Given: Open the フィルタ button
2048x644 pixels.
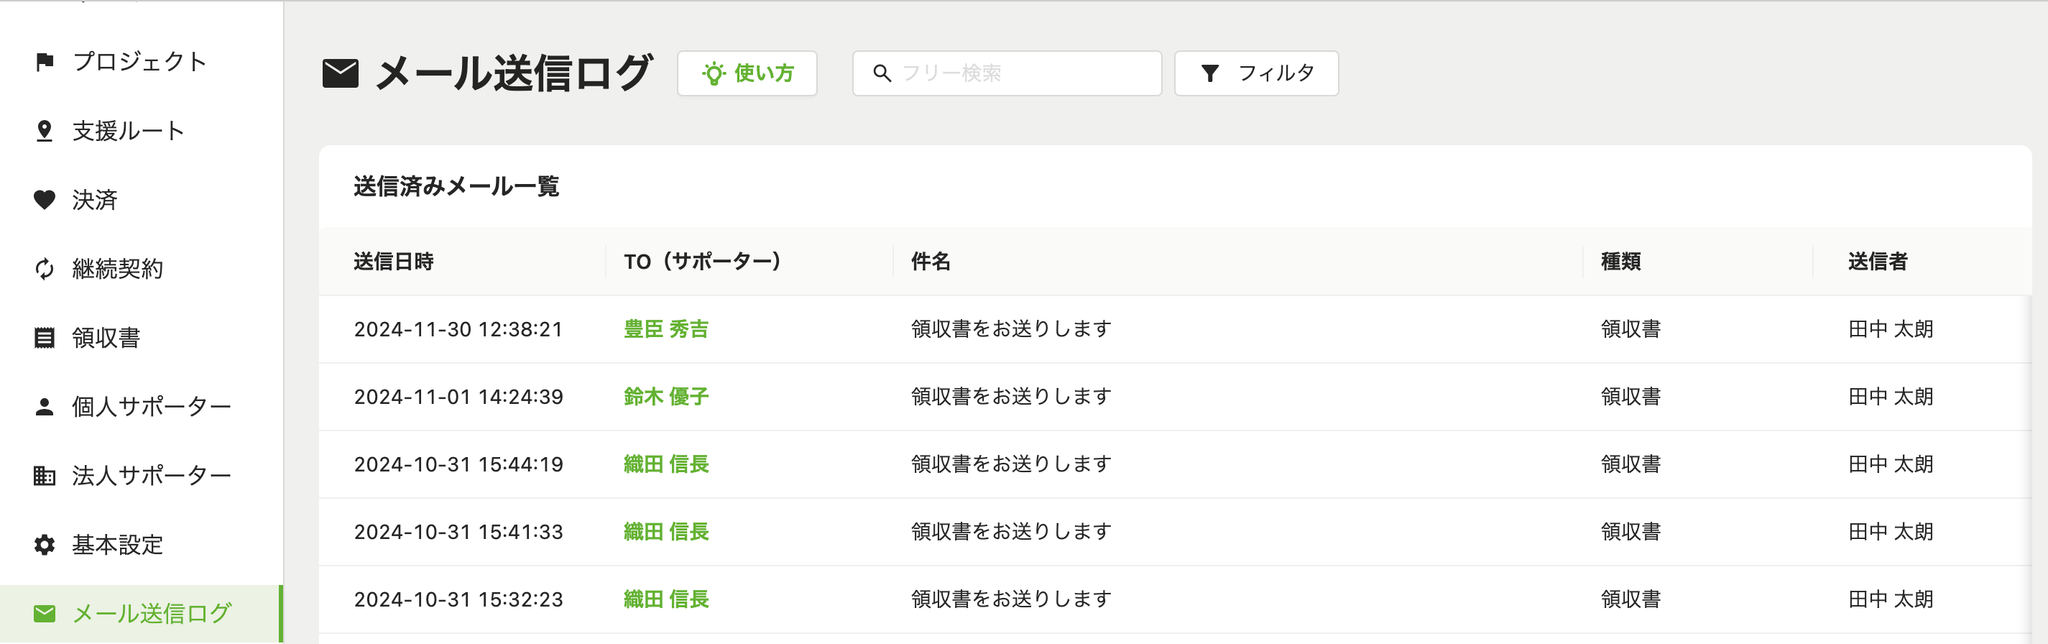Looking at the screenshot, I should pyautogui.click(x=1256, y=73).
